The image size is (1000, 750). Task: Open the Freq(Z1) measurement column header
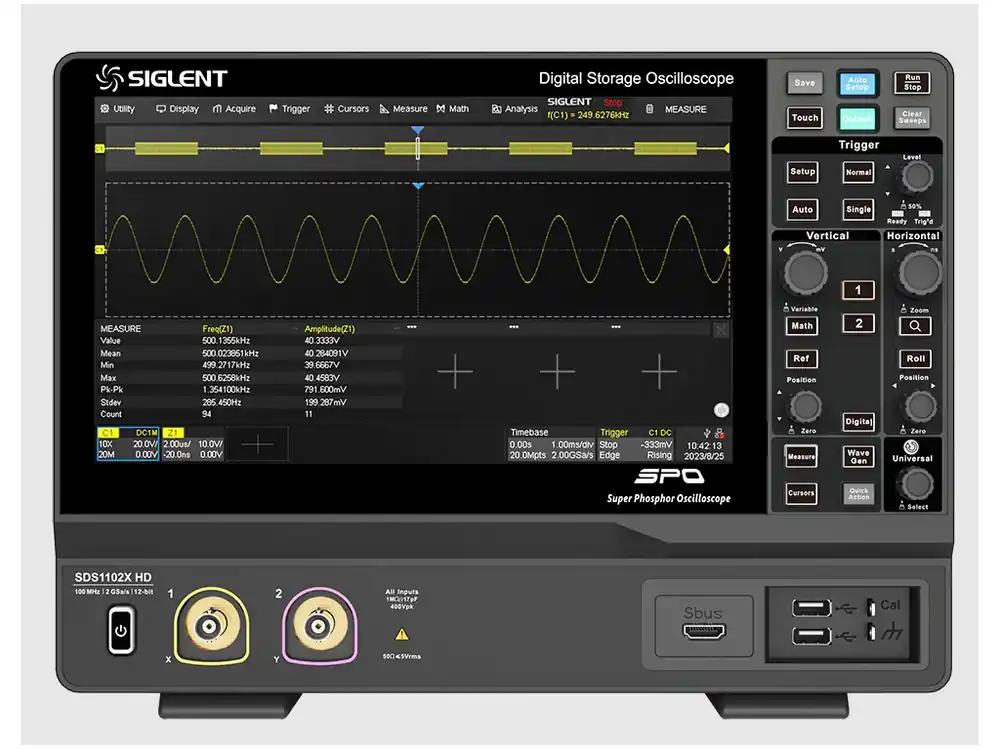click(217, 328)
